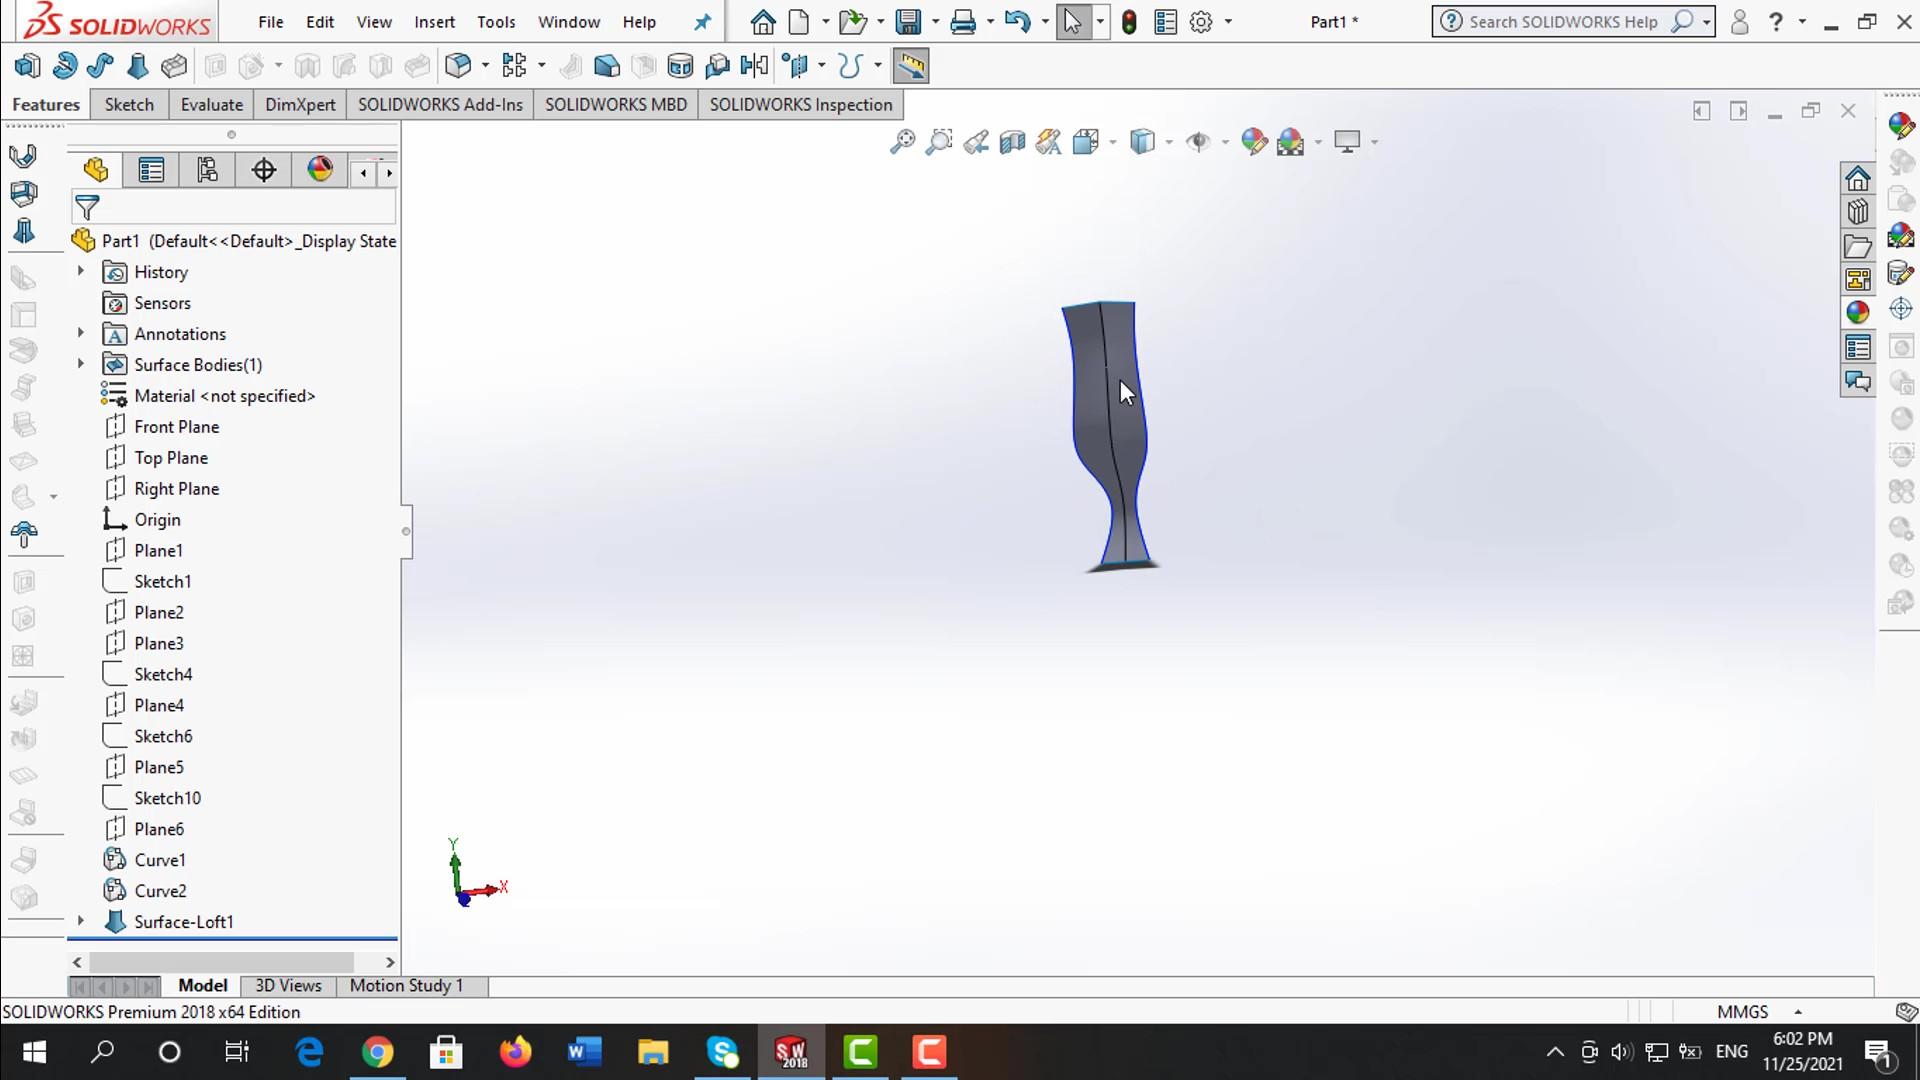The width and height of the screenshot is (1920, 1080).
Task: Open the Options gear icon
Action: pyautogui.click(x=1201, y=22)
